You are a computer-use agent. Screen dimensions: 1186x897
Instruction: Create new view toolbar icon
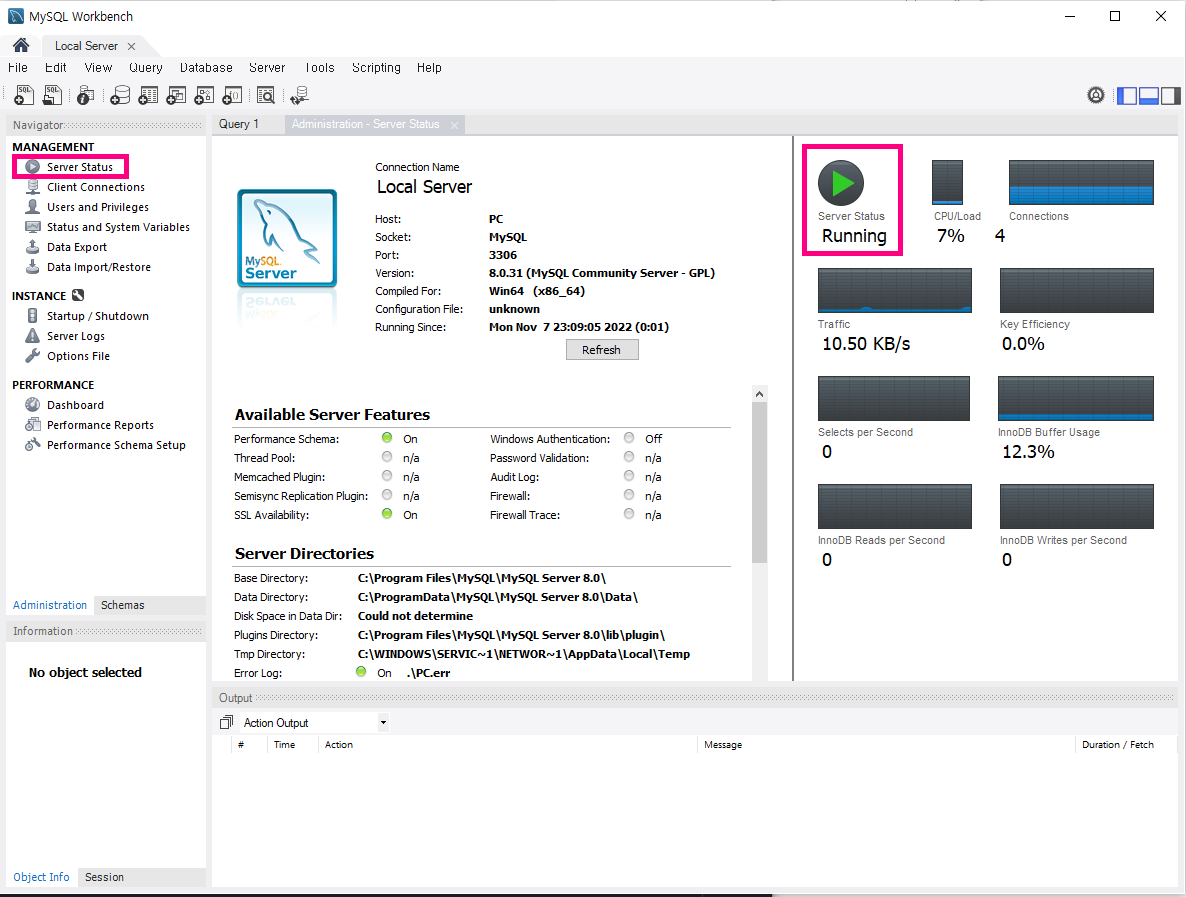(176, 95)
